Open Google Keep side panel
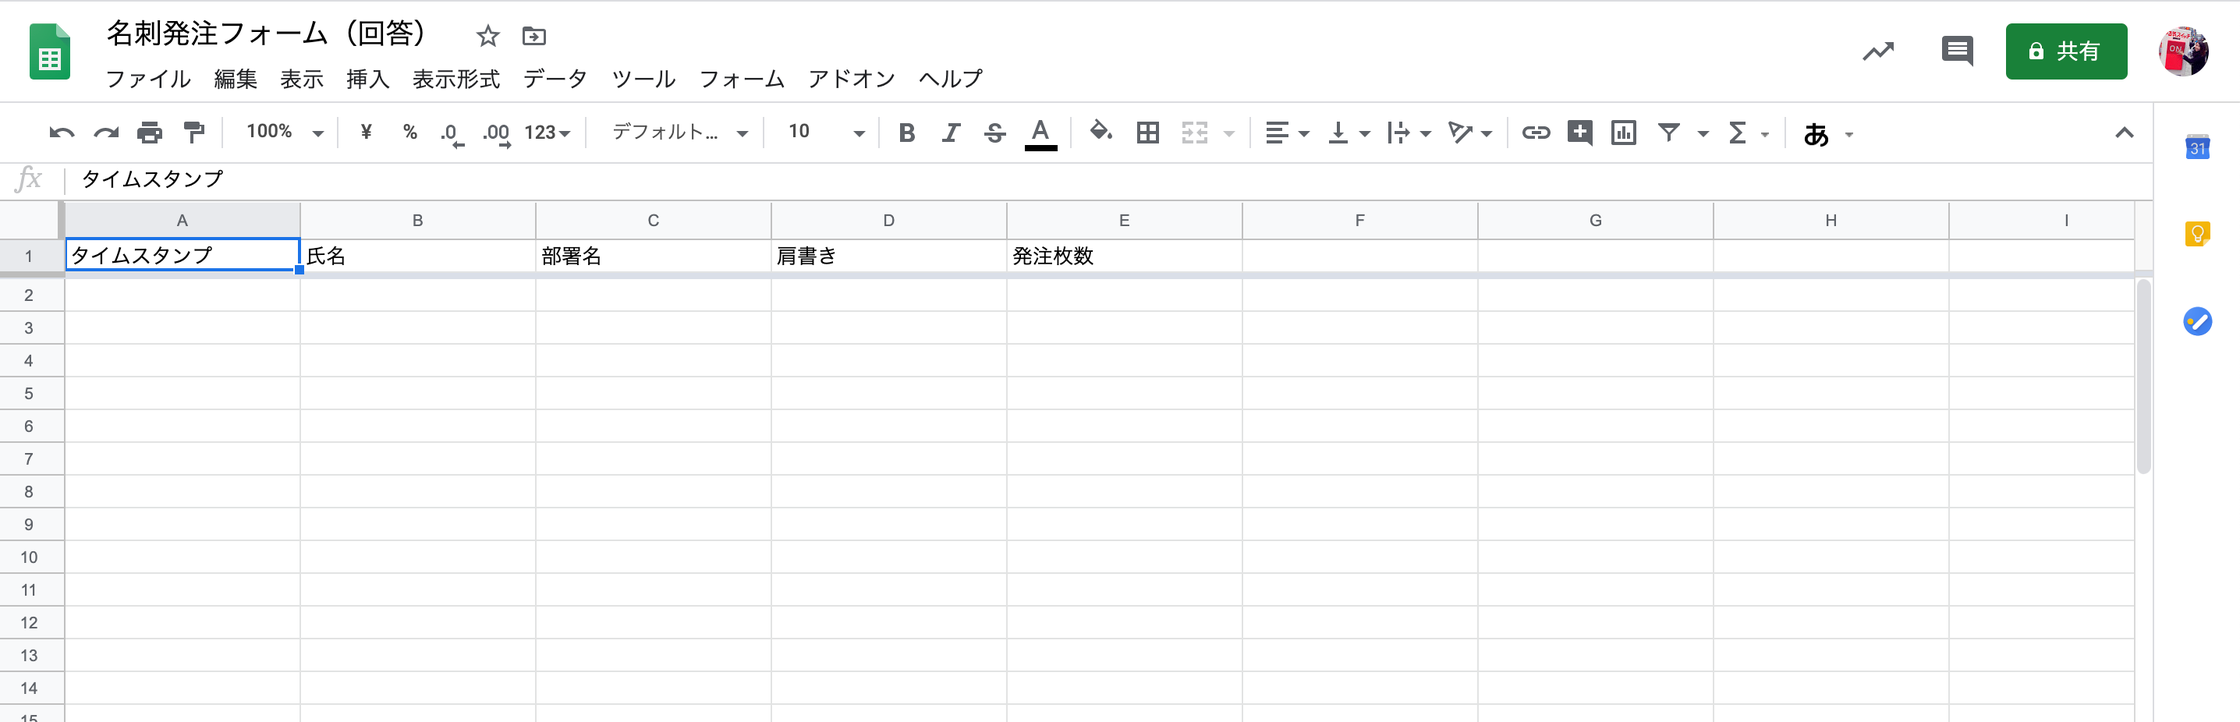 coord(2197,234)
